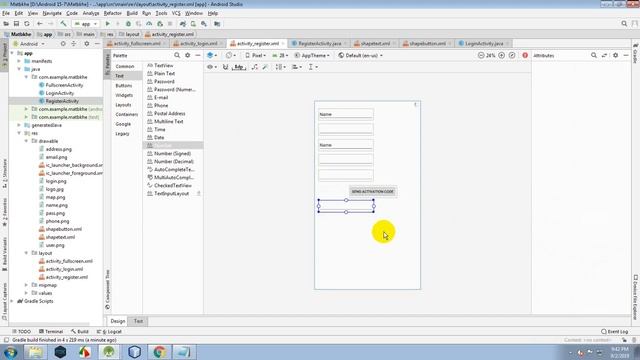Open Palette settings gear
Image resolution: width=640 pixels, height=360 pixels.
click(x=187, y=55)
